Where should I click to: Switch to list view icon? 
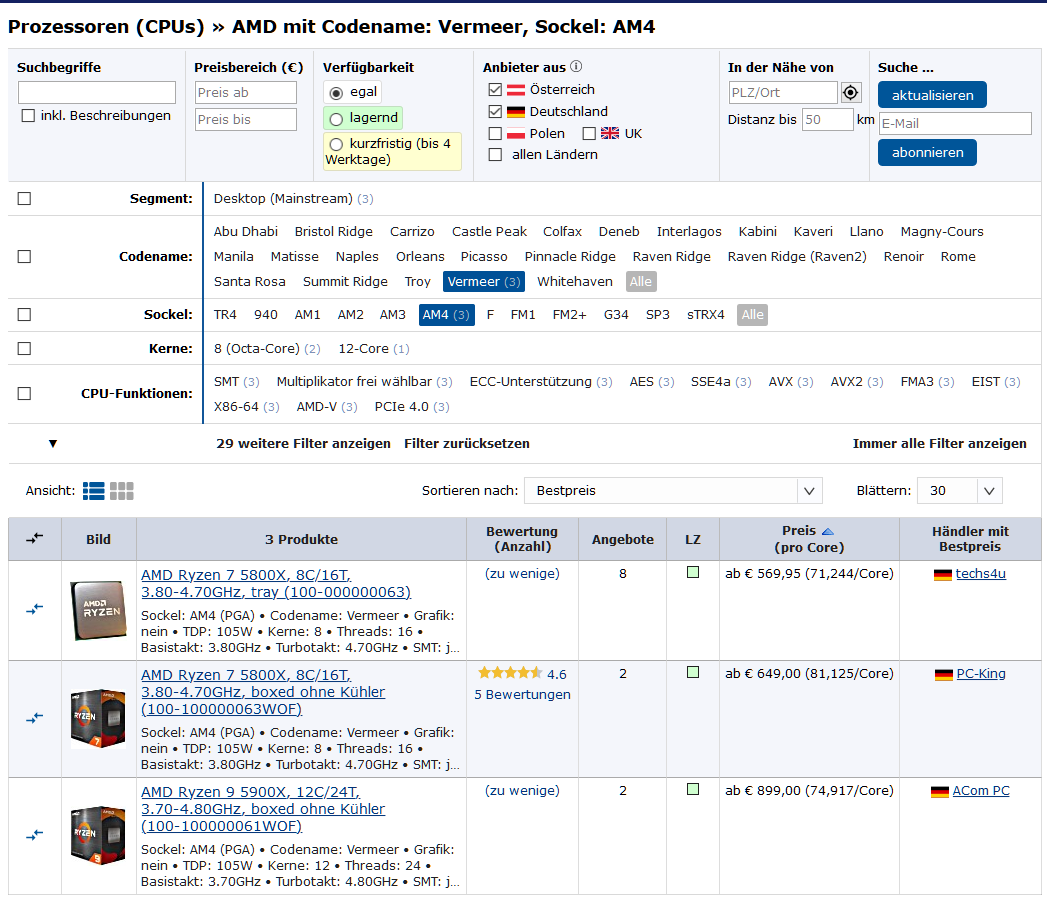(x=93, y=491)
